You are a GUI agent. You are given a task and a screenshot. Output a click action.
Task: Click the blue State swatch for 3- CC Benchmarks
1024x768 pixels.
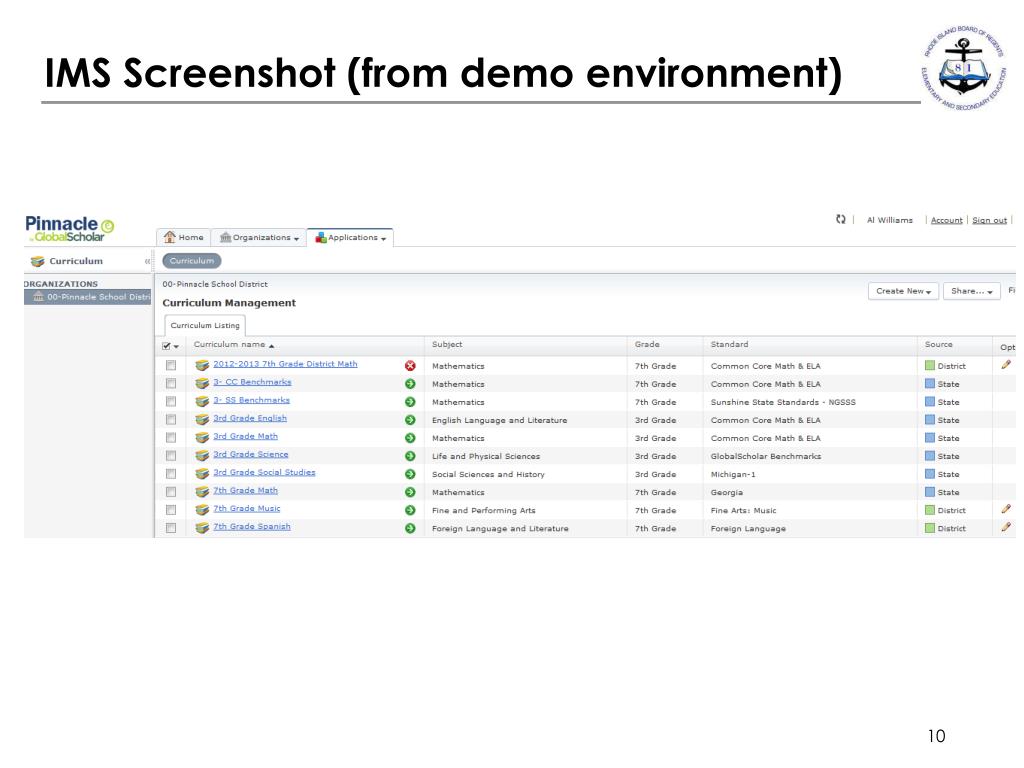pyautogui.click(x=930, y=384)
